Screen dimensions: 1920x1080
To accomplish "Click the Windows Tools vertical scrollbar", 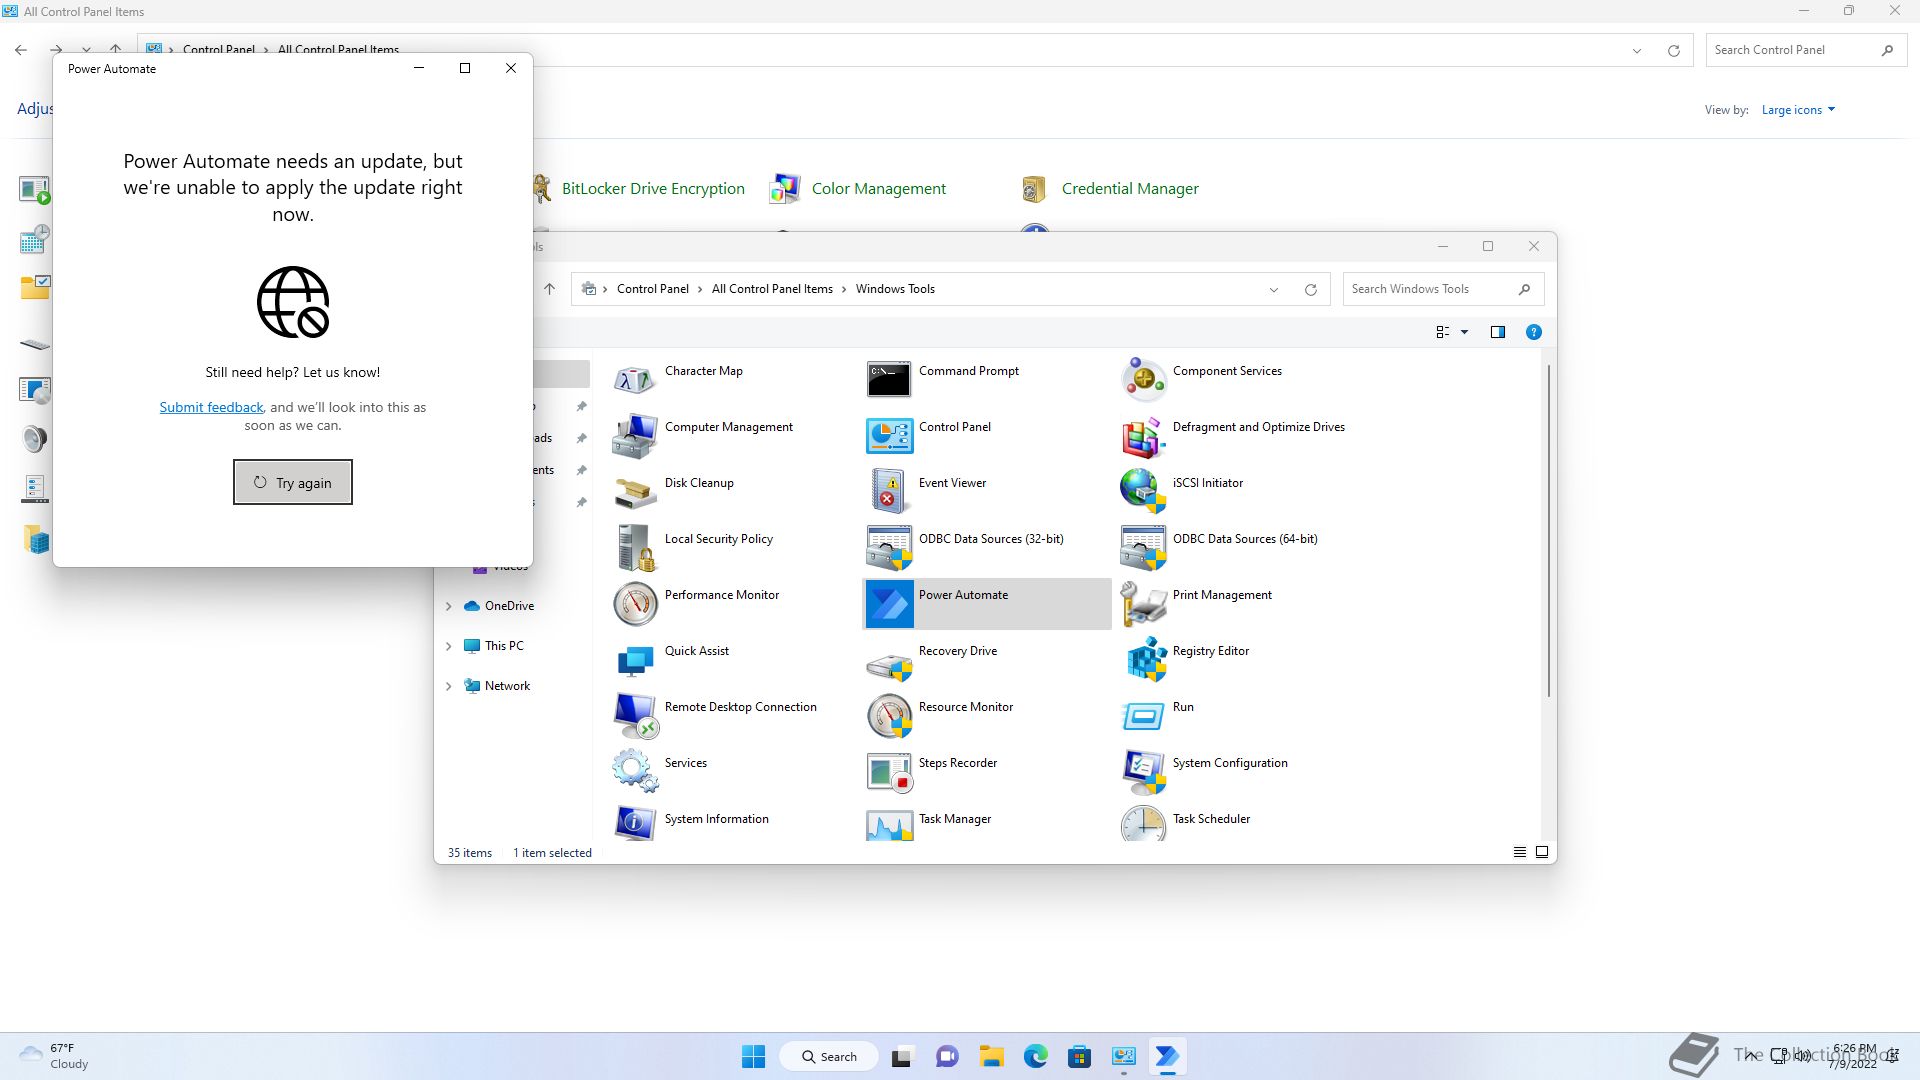I will (1548, 531).
